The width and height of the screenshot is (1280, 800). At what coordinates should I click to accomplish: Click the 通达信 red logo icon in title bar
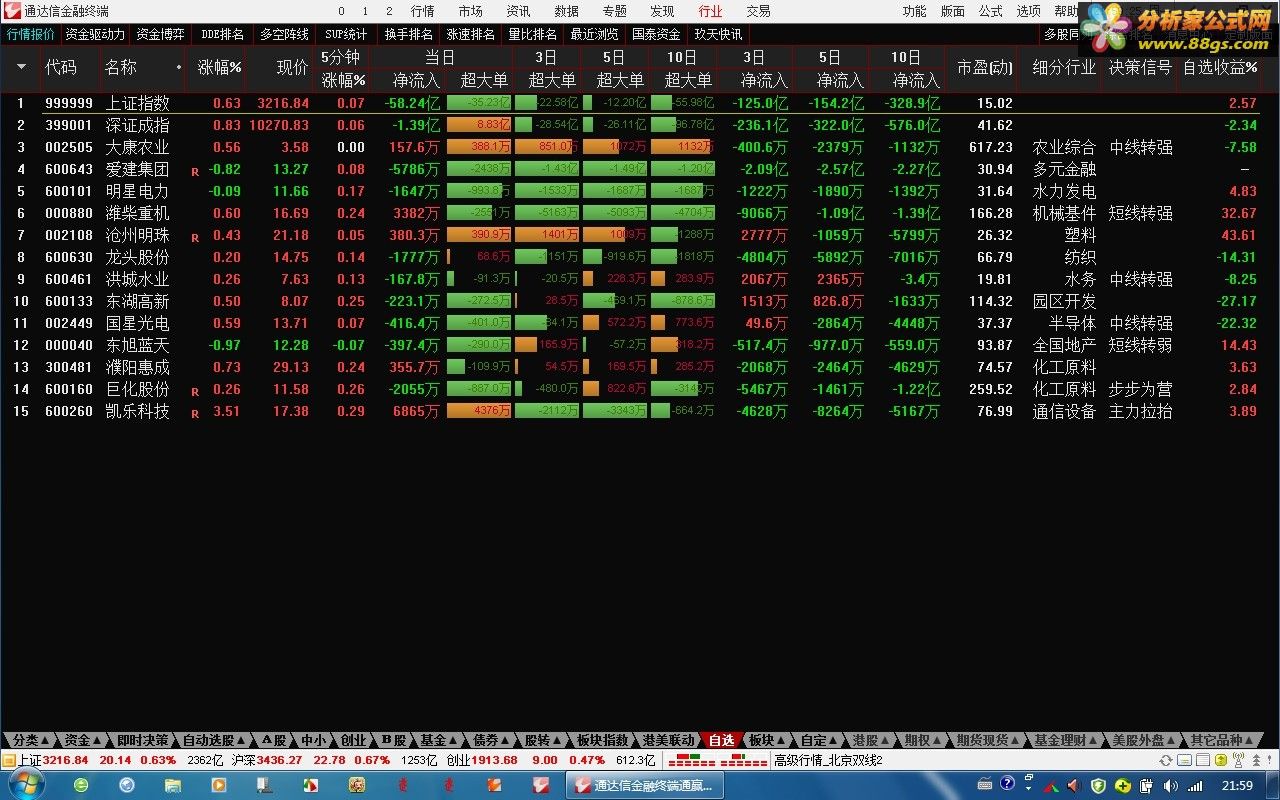[x=12, y=11]
